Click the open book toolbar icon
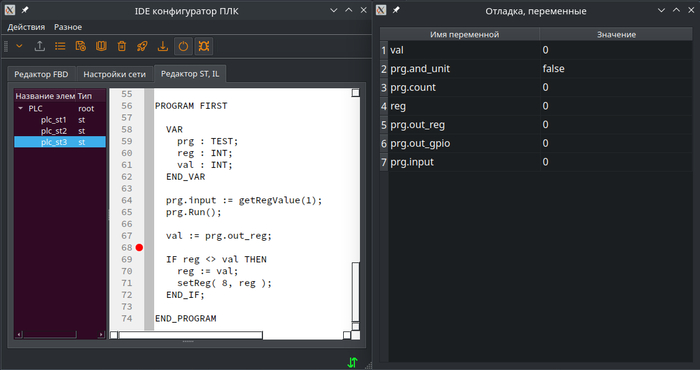Image resolution: width=700 pixels, height=370 pixels. click(101, 46)
